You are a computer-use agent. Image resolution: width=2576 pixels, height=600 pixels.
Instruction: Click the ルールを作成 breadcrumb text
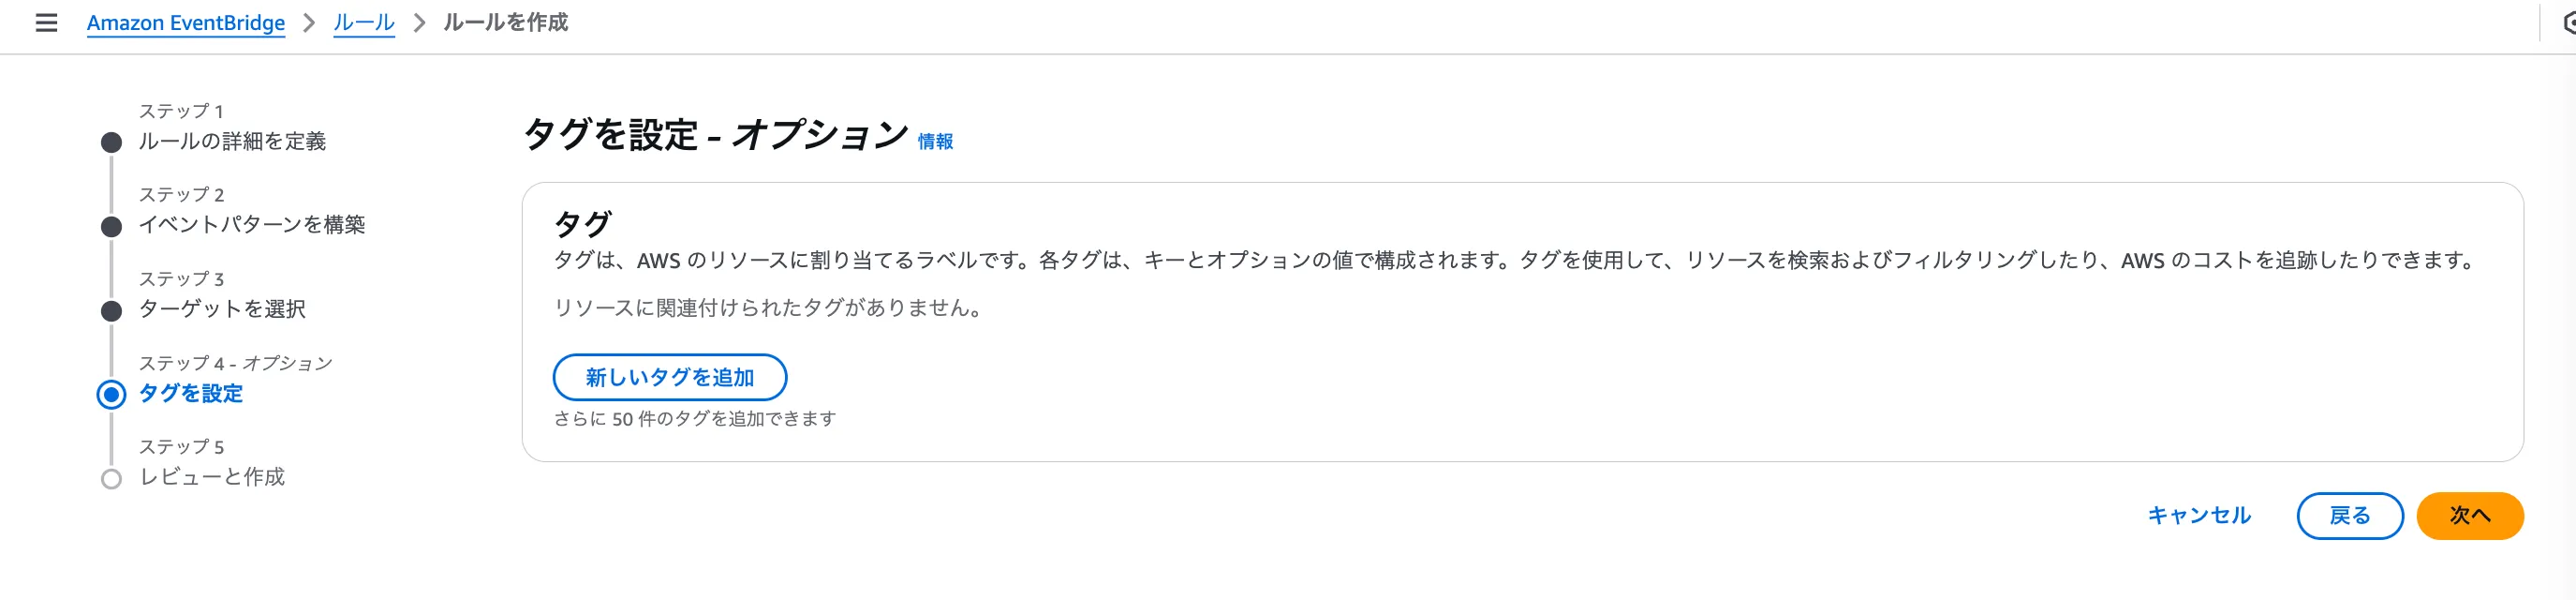(x=505, y=23)
